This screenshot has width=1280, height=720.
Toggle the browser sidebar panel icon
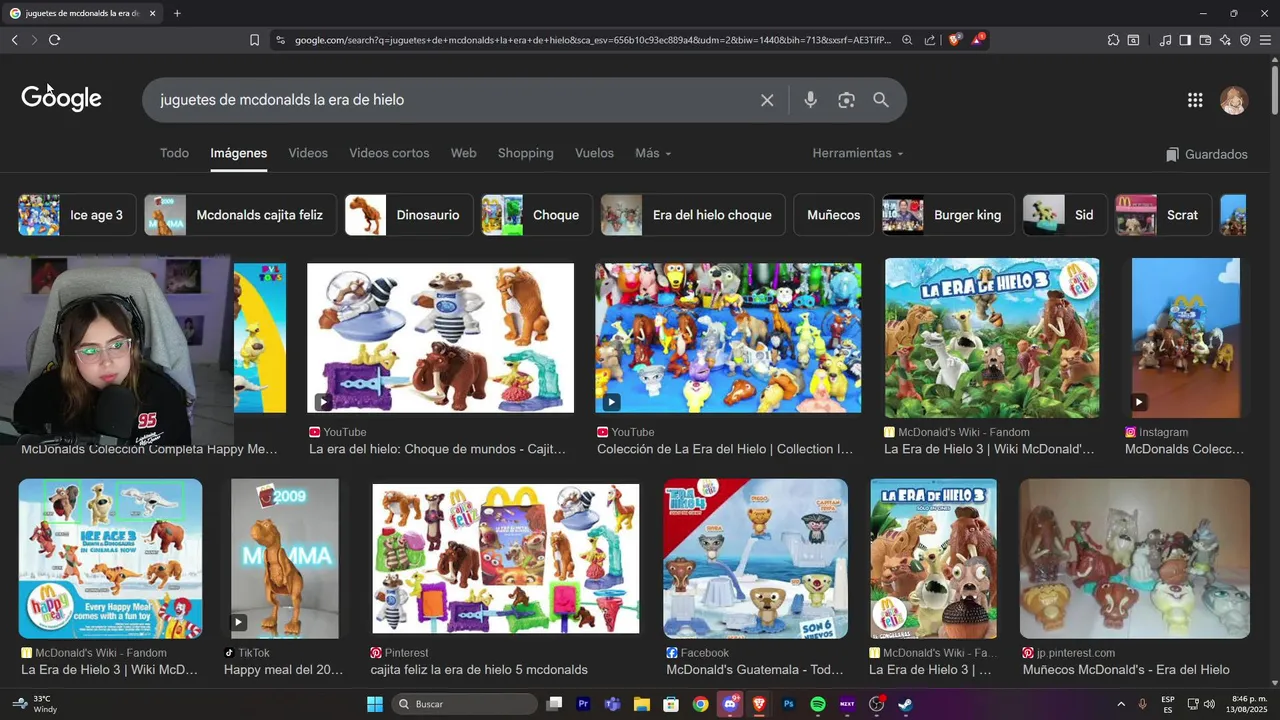point(1185,40)
